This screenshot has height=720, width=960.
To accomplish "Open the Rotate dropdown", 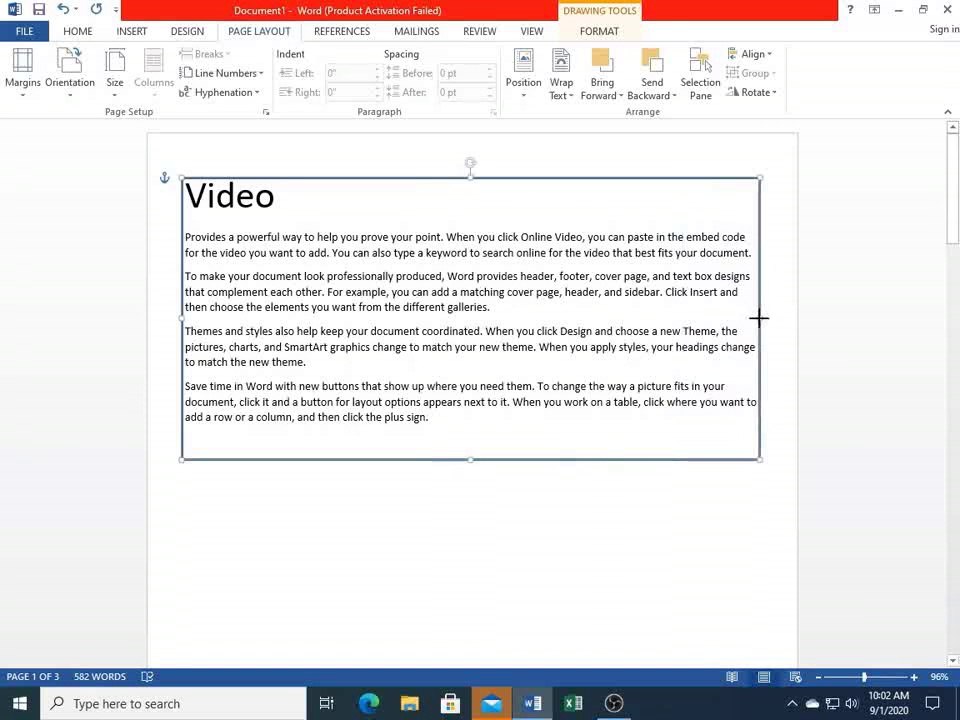I will [751, 92].
